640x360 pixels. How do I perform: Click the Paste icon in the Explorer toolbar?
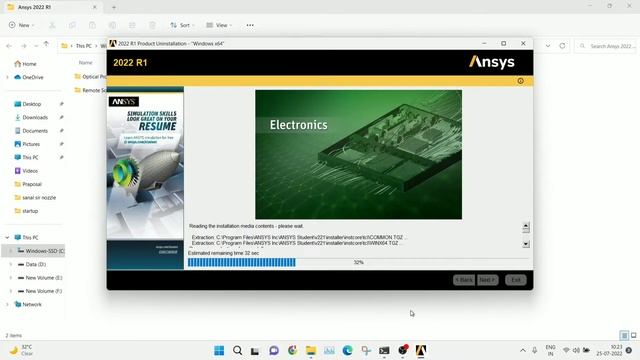pos(92,25)
